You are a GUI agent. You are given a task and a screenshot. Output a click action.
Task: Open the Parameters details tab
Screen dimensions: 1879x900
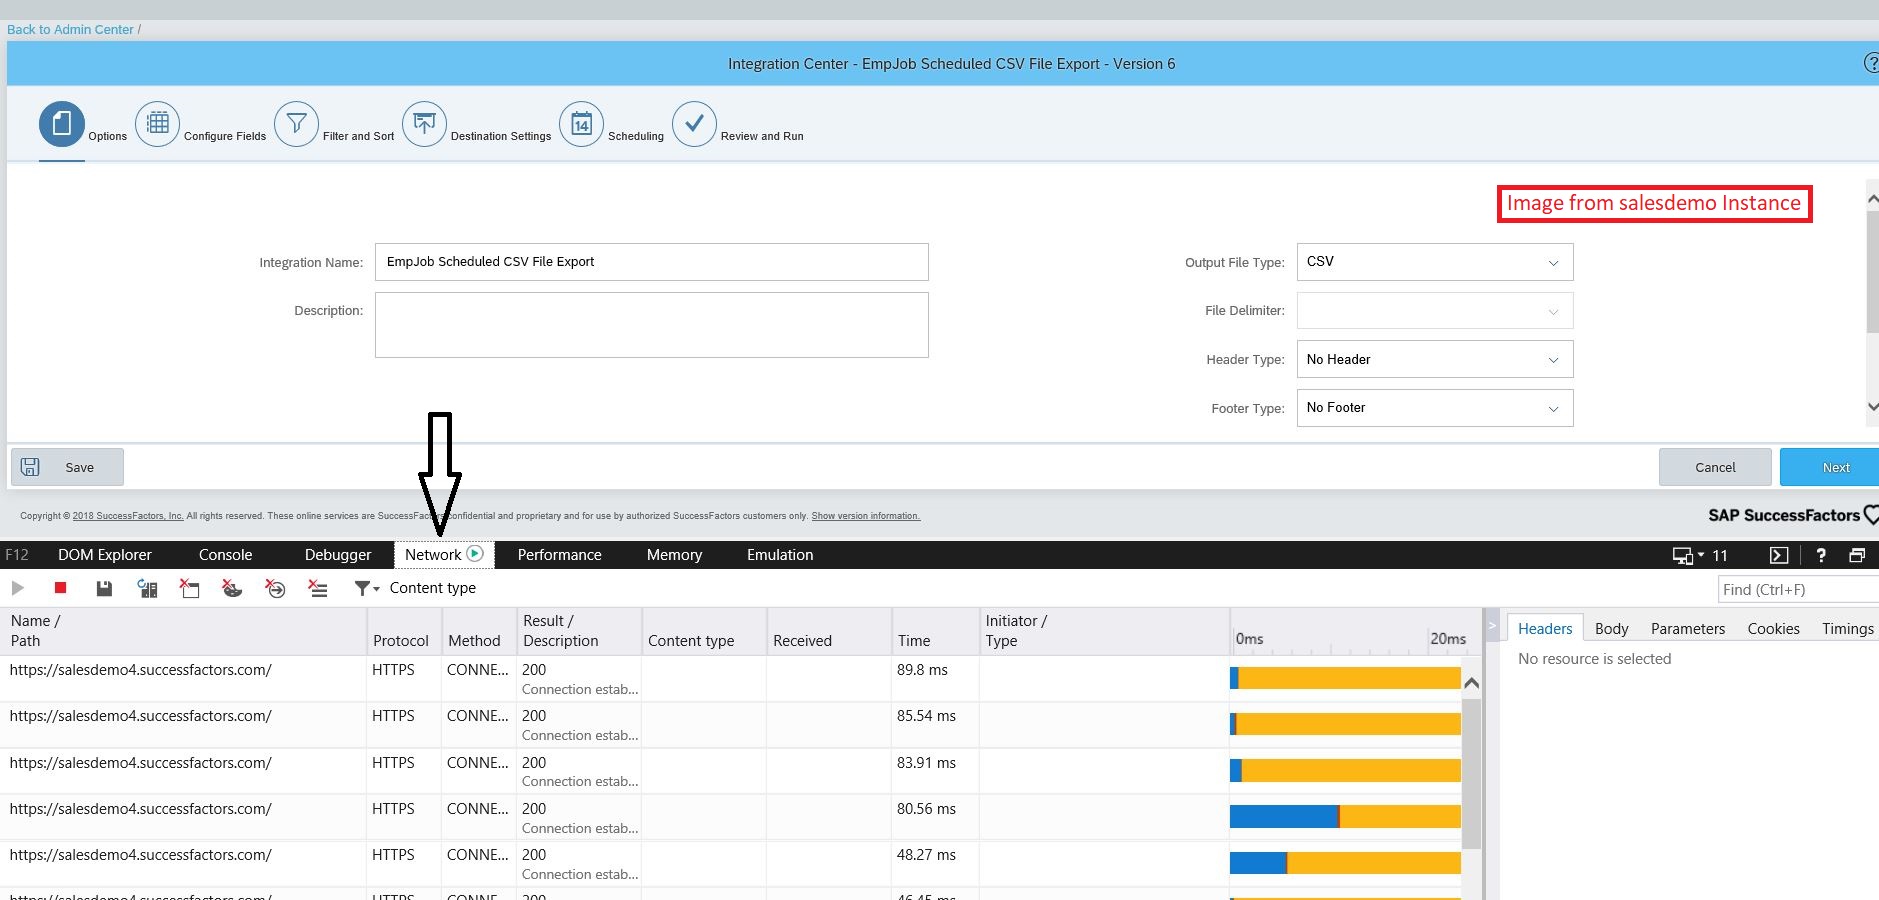pyautogui.click(x=1688, y=628)
